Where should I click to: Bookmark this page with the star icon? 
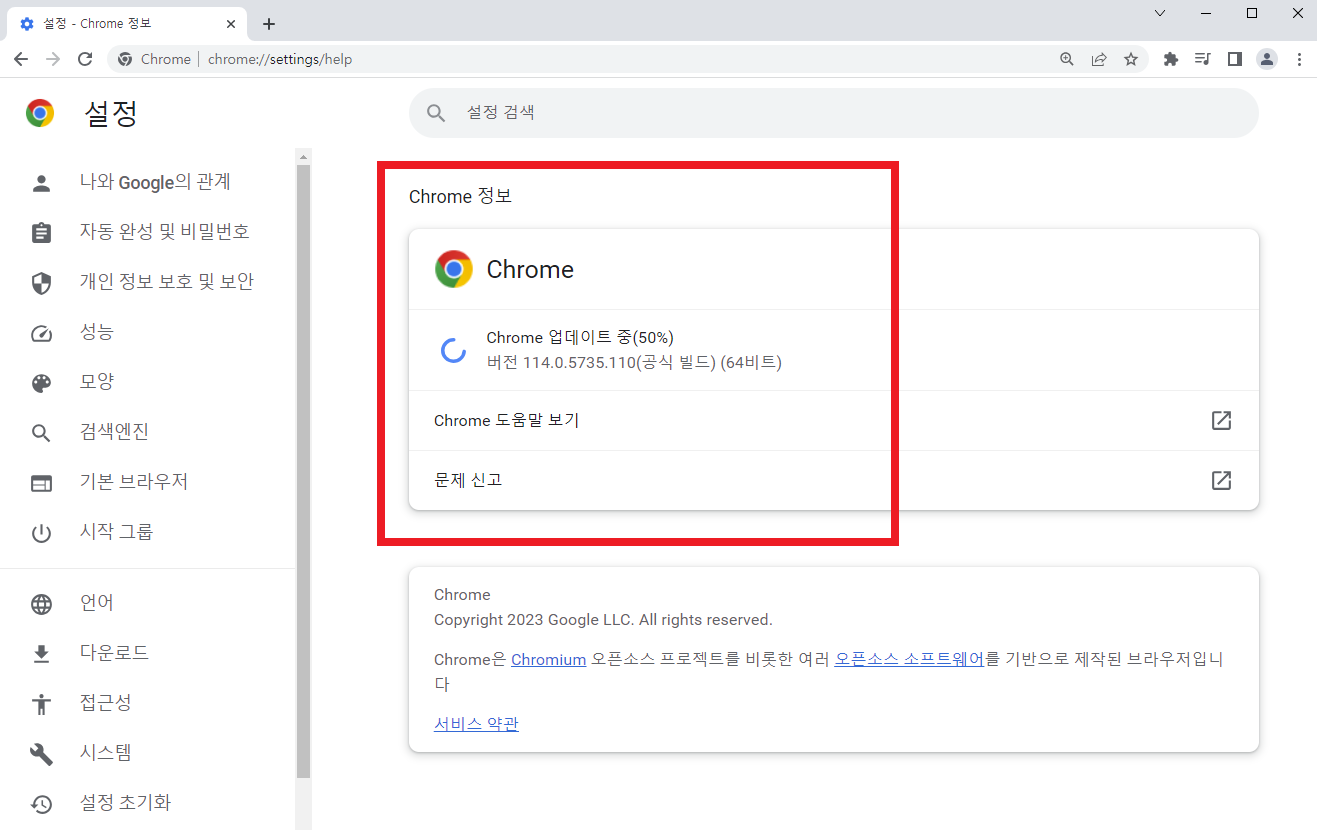[x=1131, y=59]
